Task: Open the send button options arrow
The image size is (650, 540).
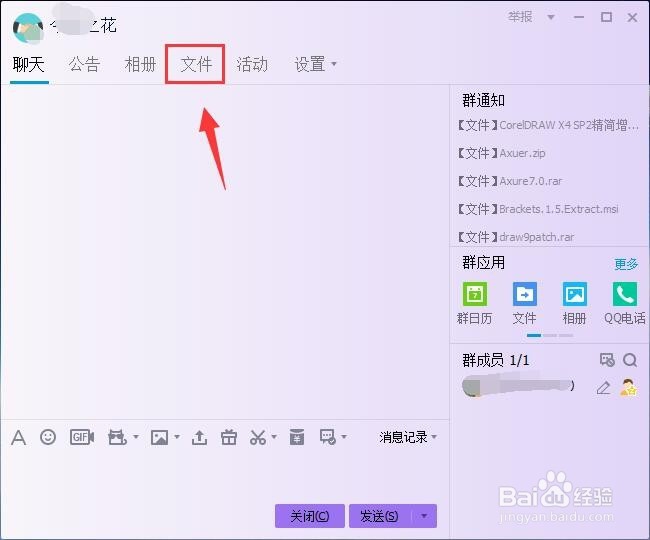Action: 424,516
